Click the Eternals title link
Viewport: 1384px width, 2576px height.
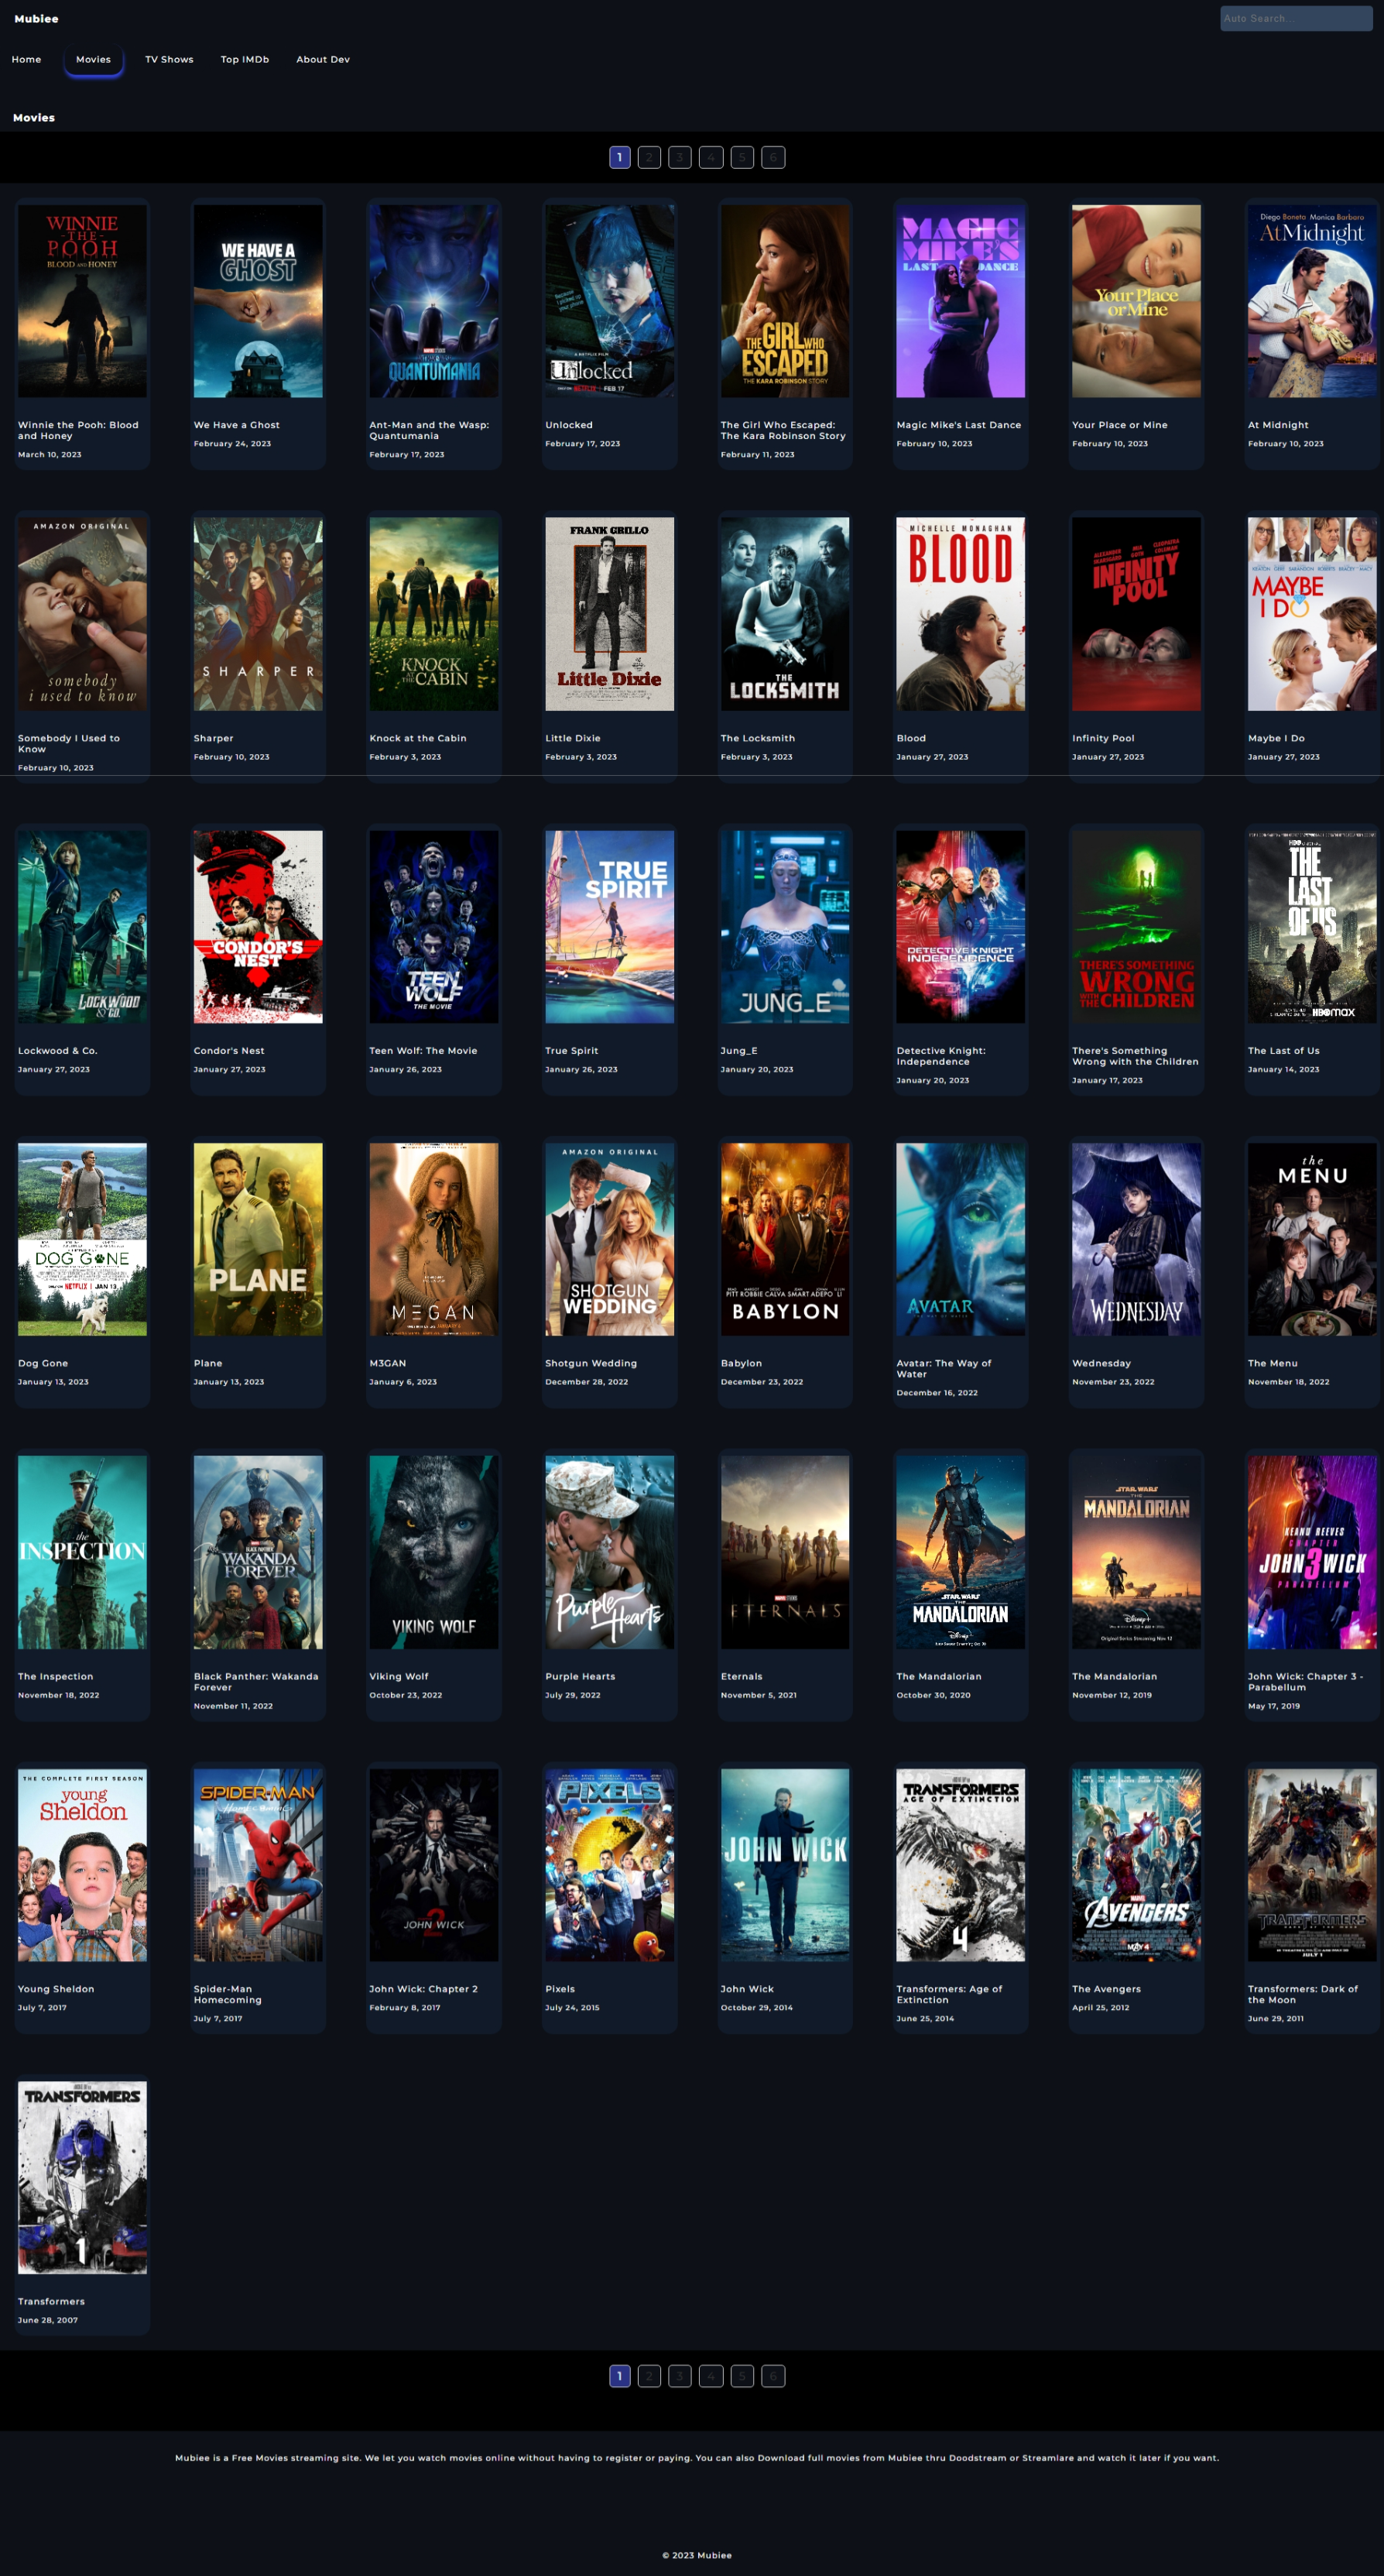(742, 1676)
